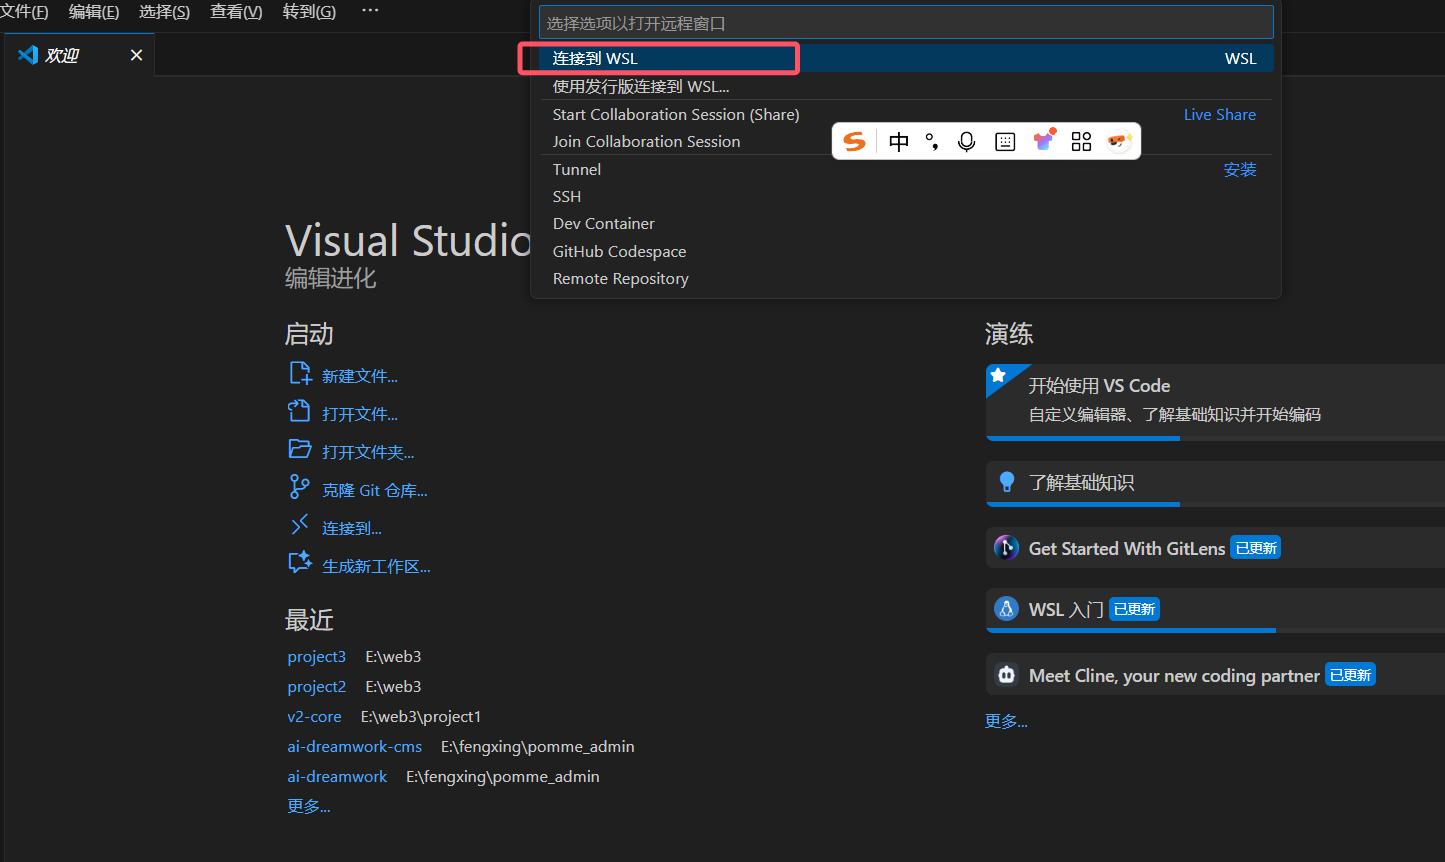
Task: Open recent ai-dreamwork project
Action: (x=337, y=776)
